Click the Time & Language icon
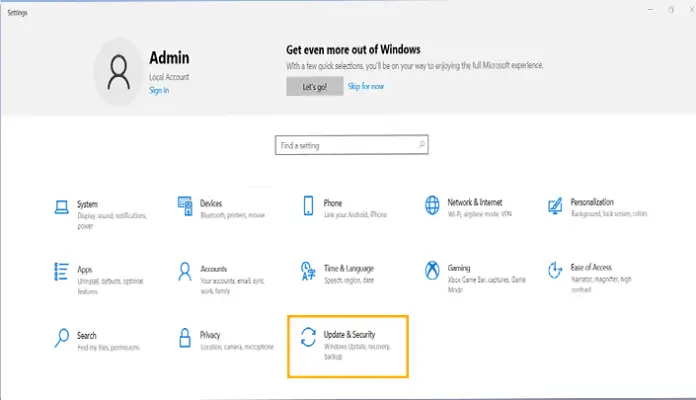696x400 pixels. pos(308,272)
